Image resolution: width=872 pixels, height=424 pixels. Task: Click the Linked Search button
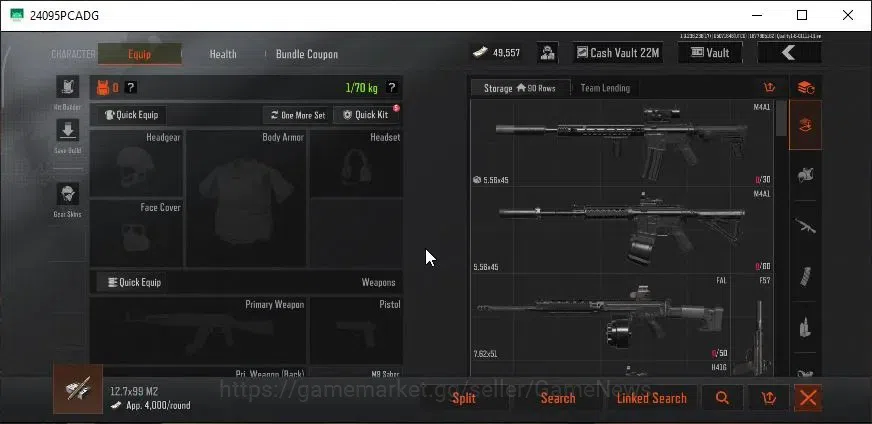pyautogui.click(x=651, y=398)
